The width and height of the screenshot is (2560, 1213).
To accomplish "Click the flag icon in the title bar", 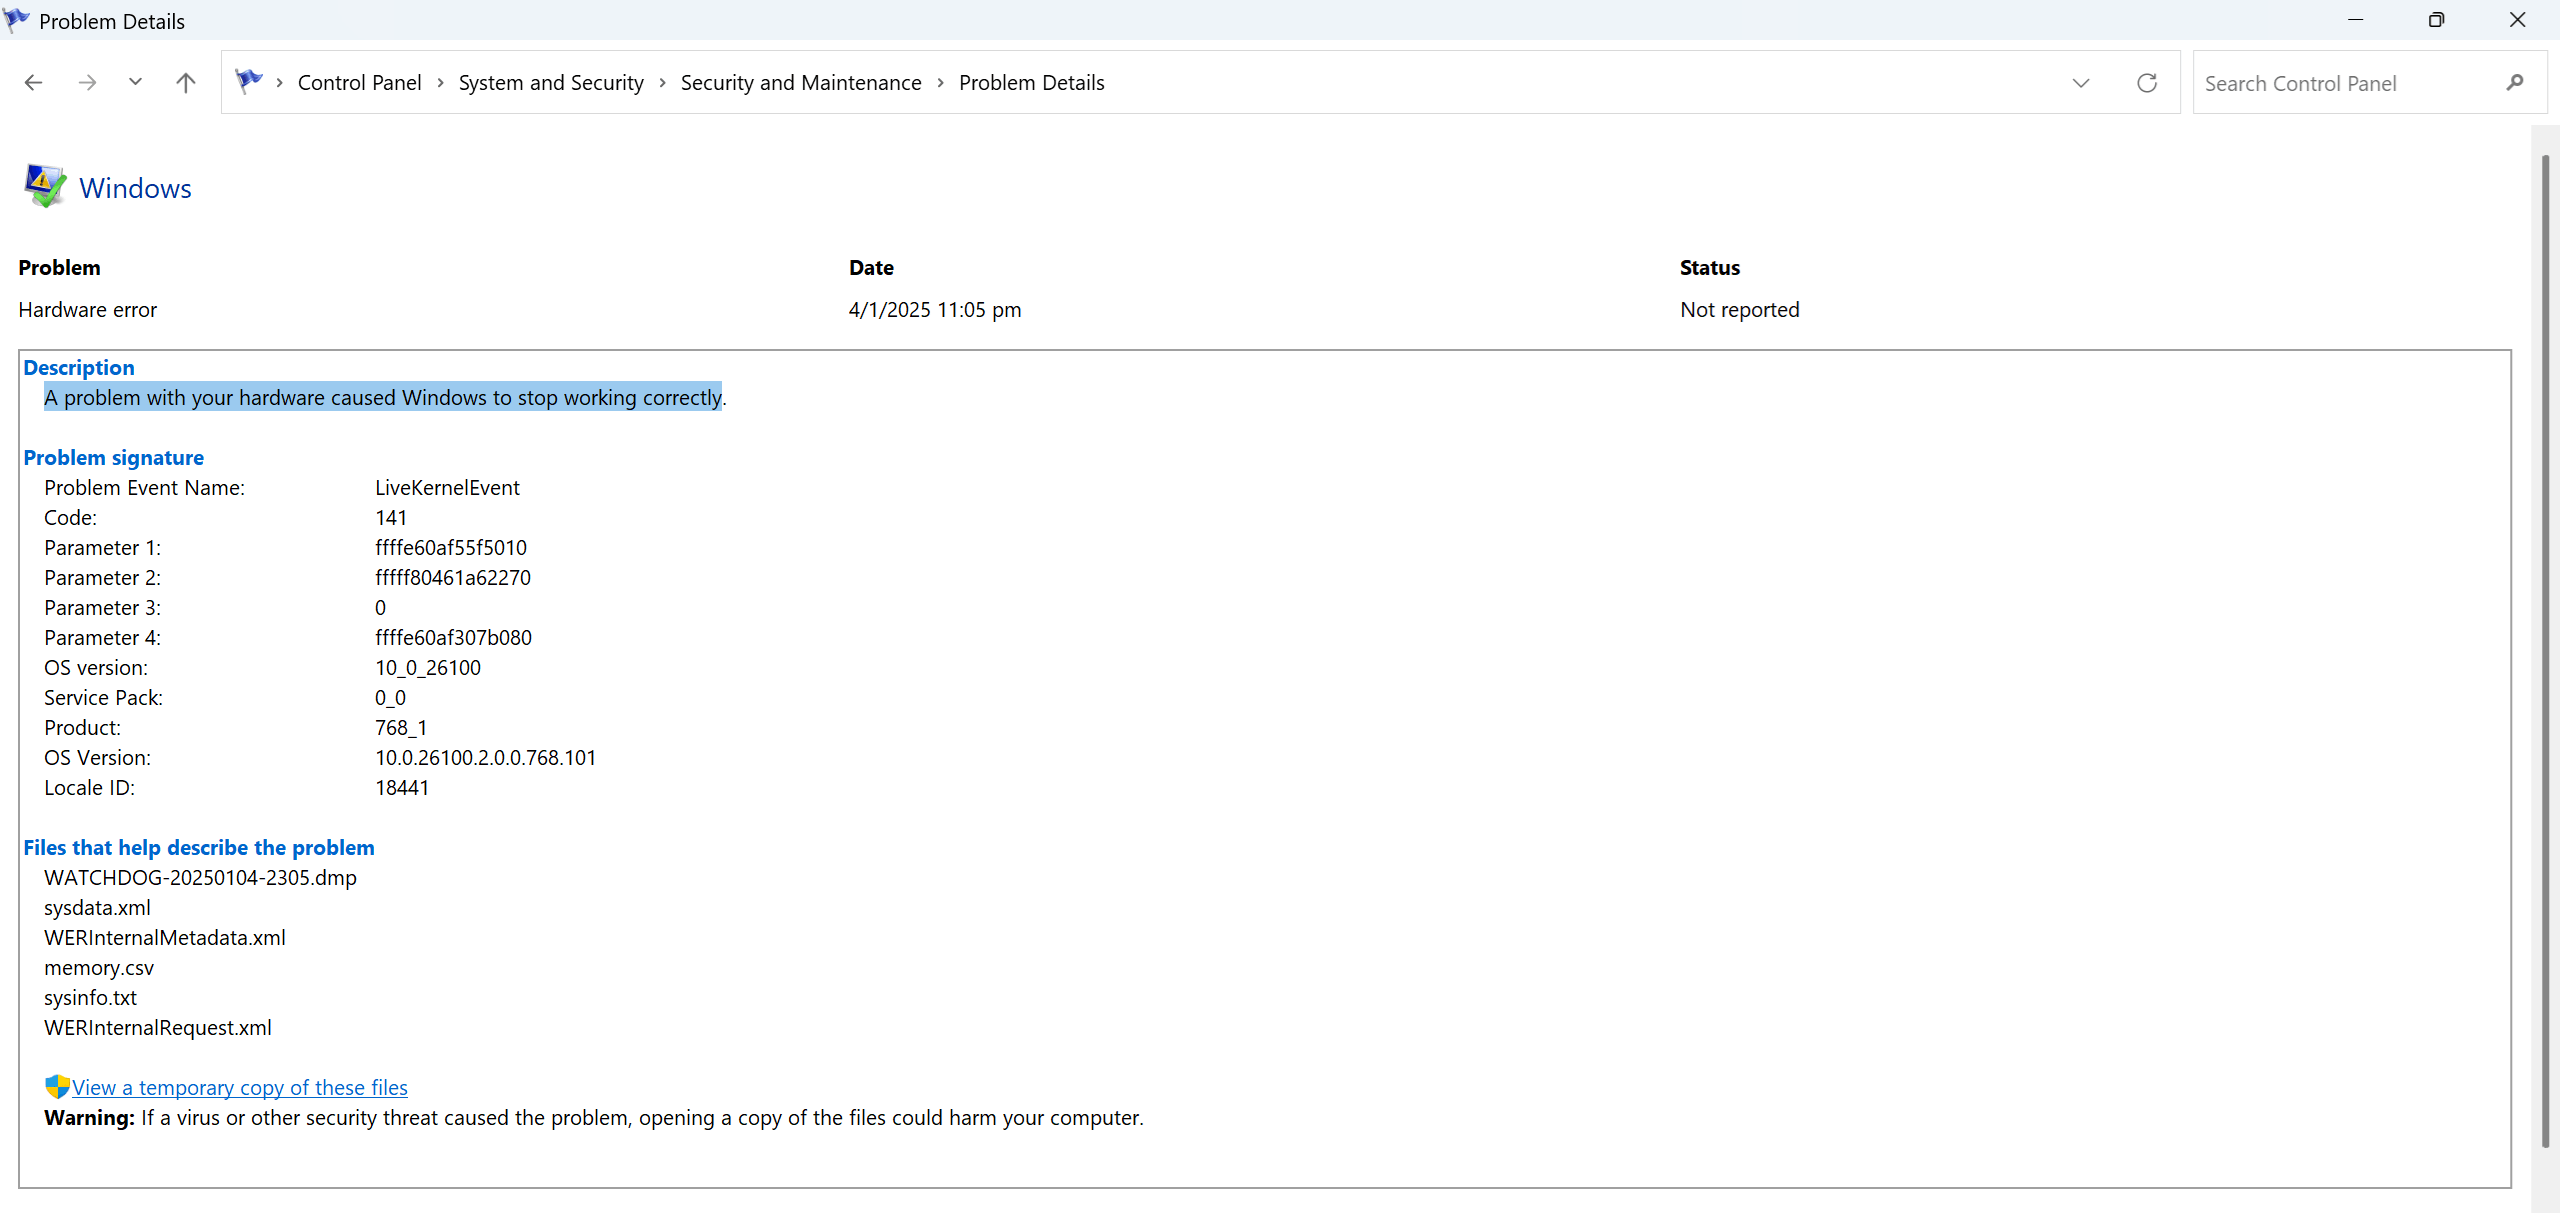I will pyautogui.click(x=16, y=19).
